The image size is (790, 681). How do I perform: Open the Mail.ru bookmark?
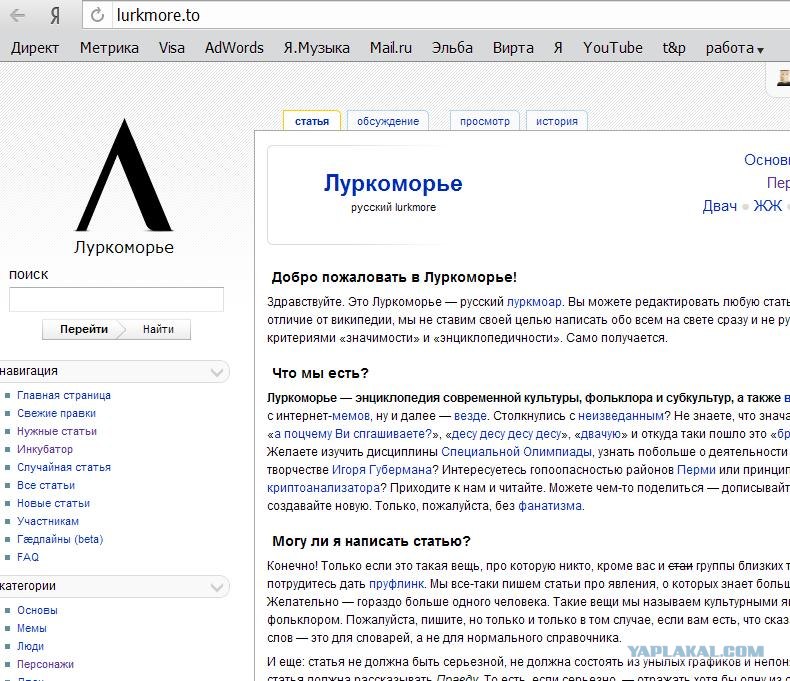pos(391,48)
